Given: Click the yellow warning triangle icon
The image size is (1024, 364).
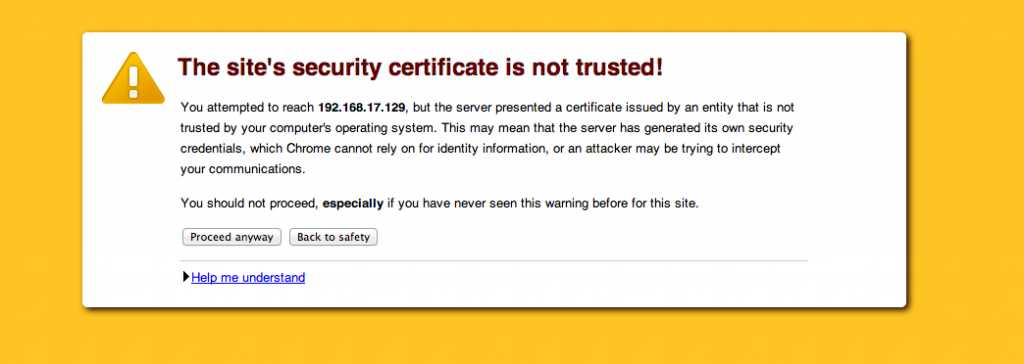Looking at the screenshot, I should point(133,78).
